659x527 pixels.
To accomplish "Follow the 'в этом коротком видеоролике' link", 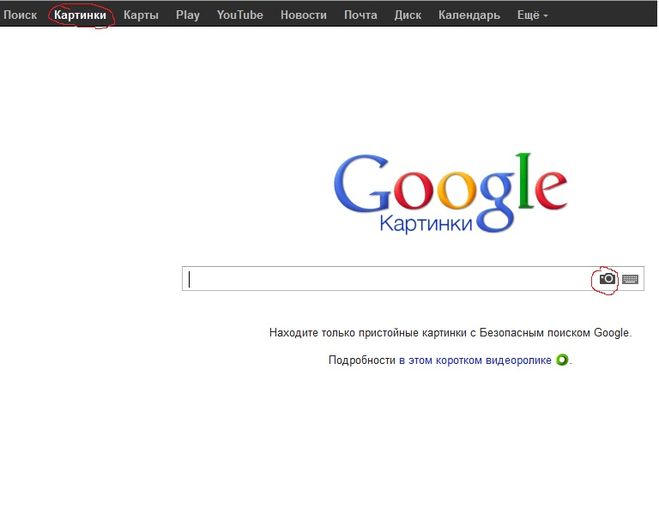I will 475,360.
